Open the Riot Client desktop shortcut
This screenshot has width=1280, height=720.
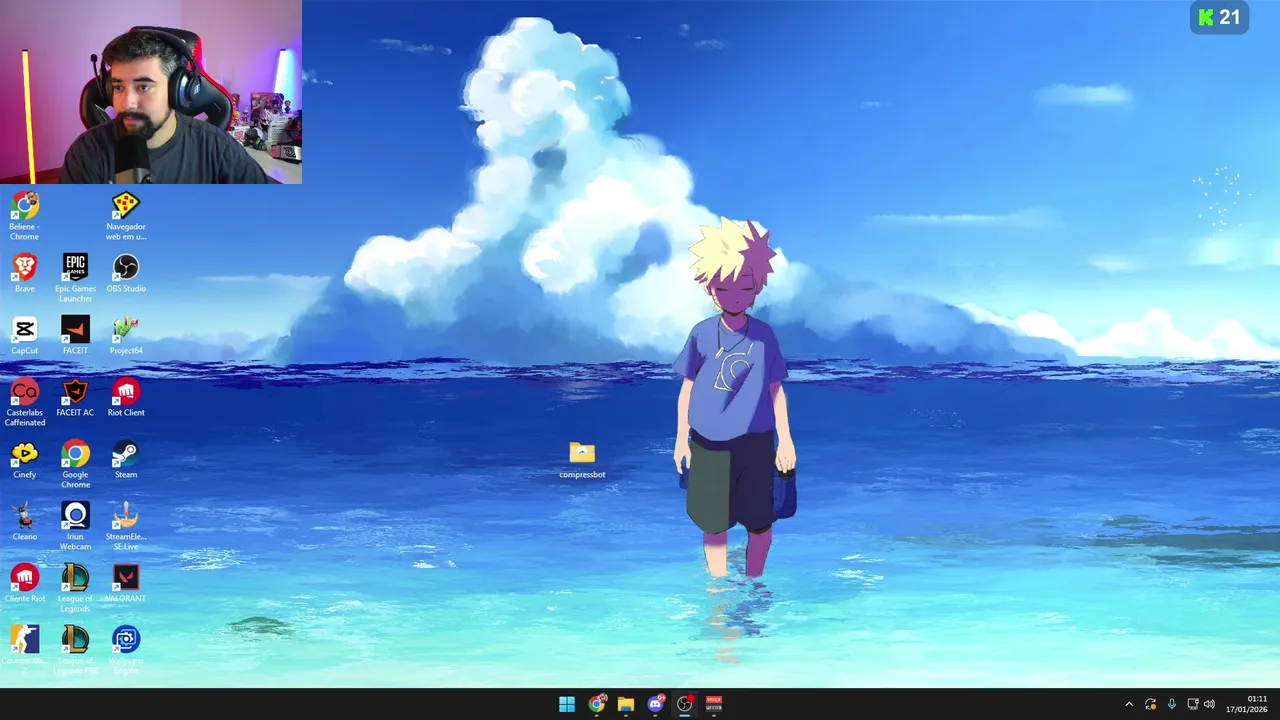[x=126, y=397]
